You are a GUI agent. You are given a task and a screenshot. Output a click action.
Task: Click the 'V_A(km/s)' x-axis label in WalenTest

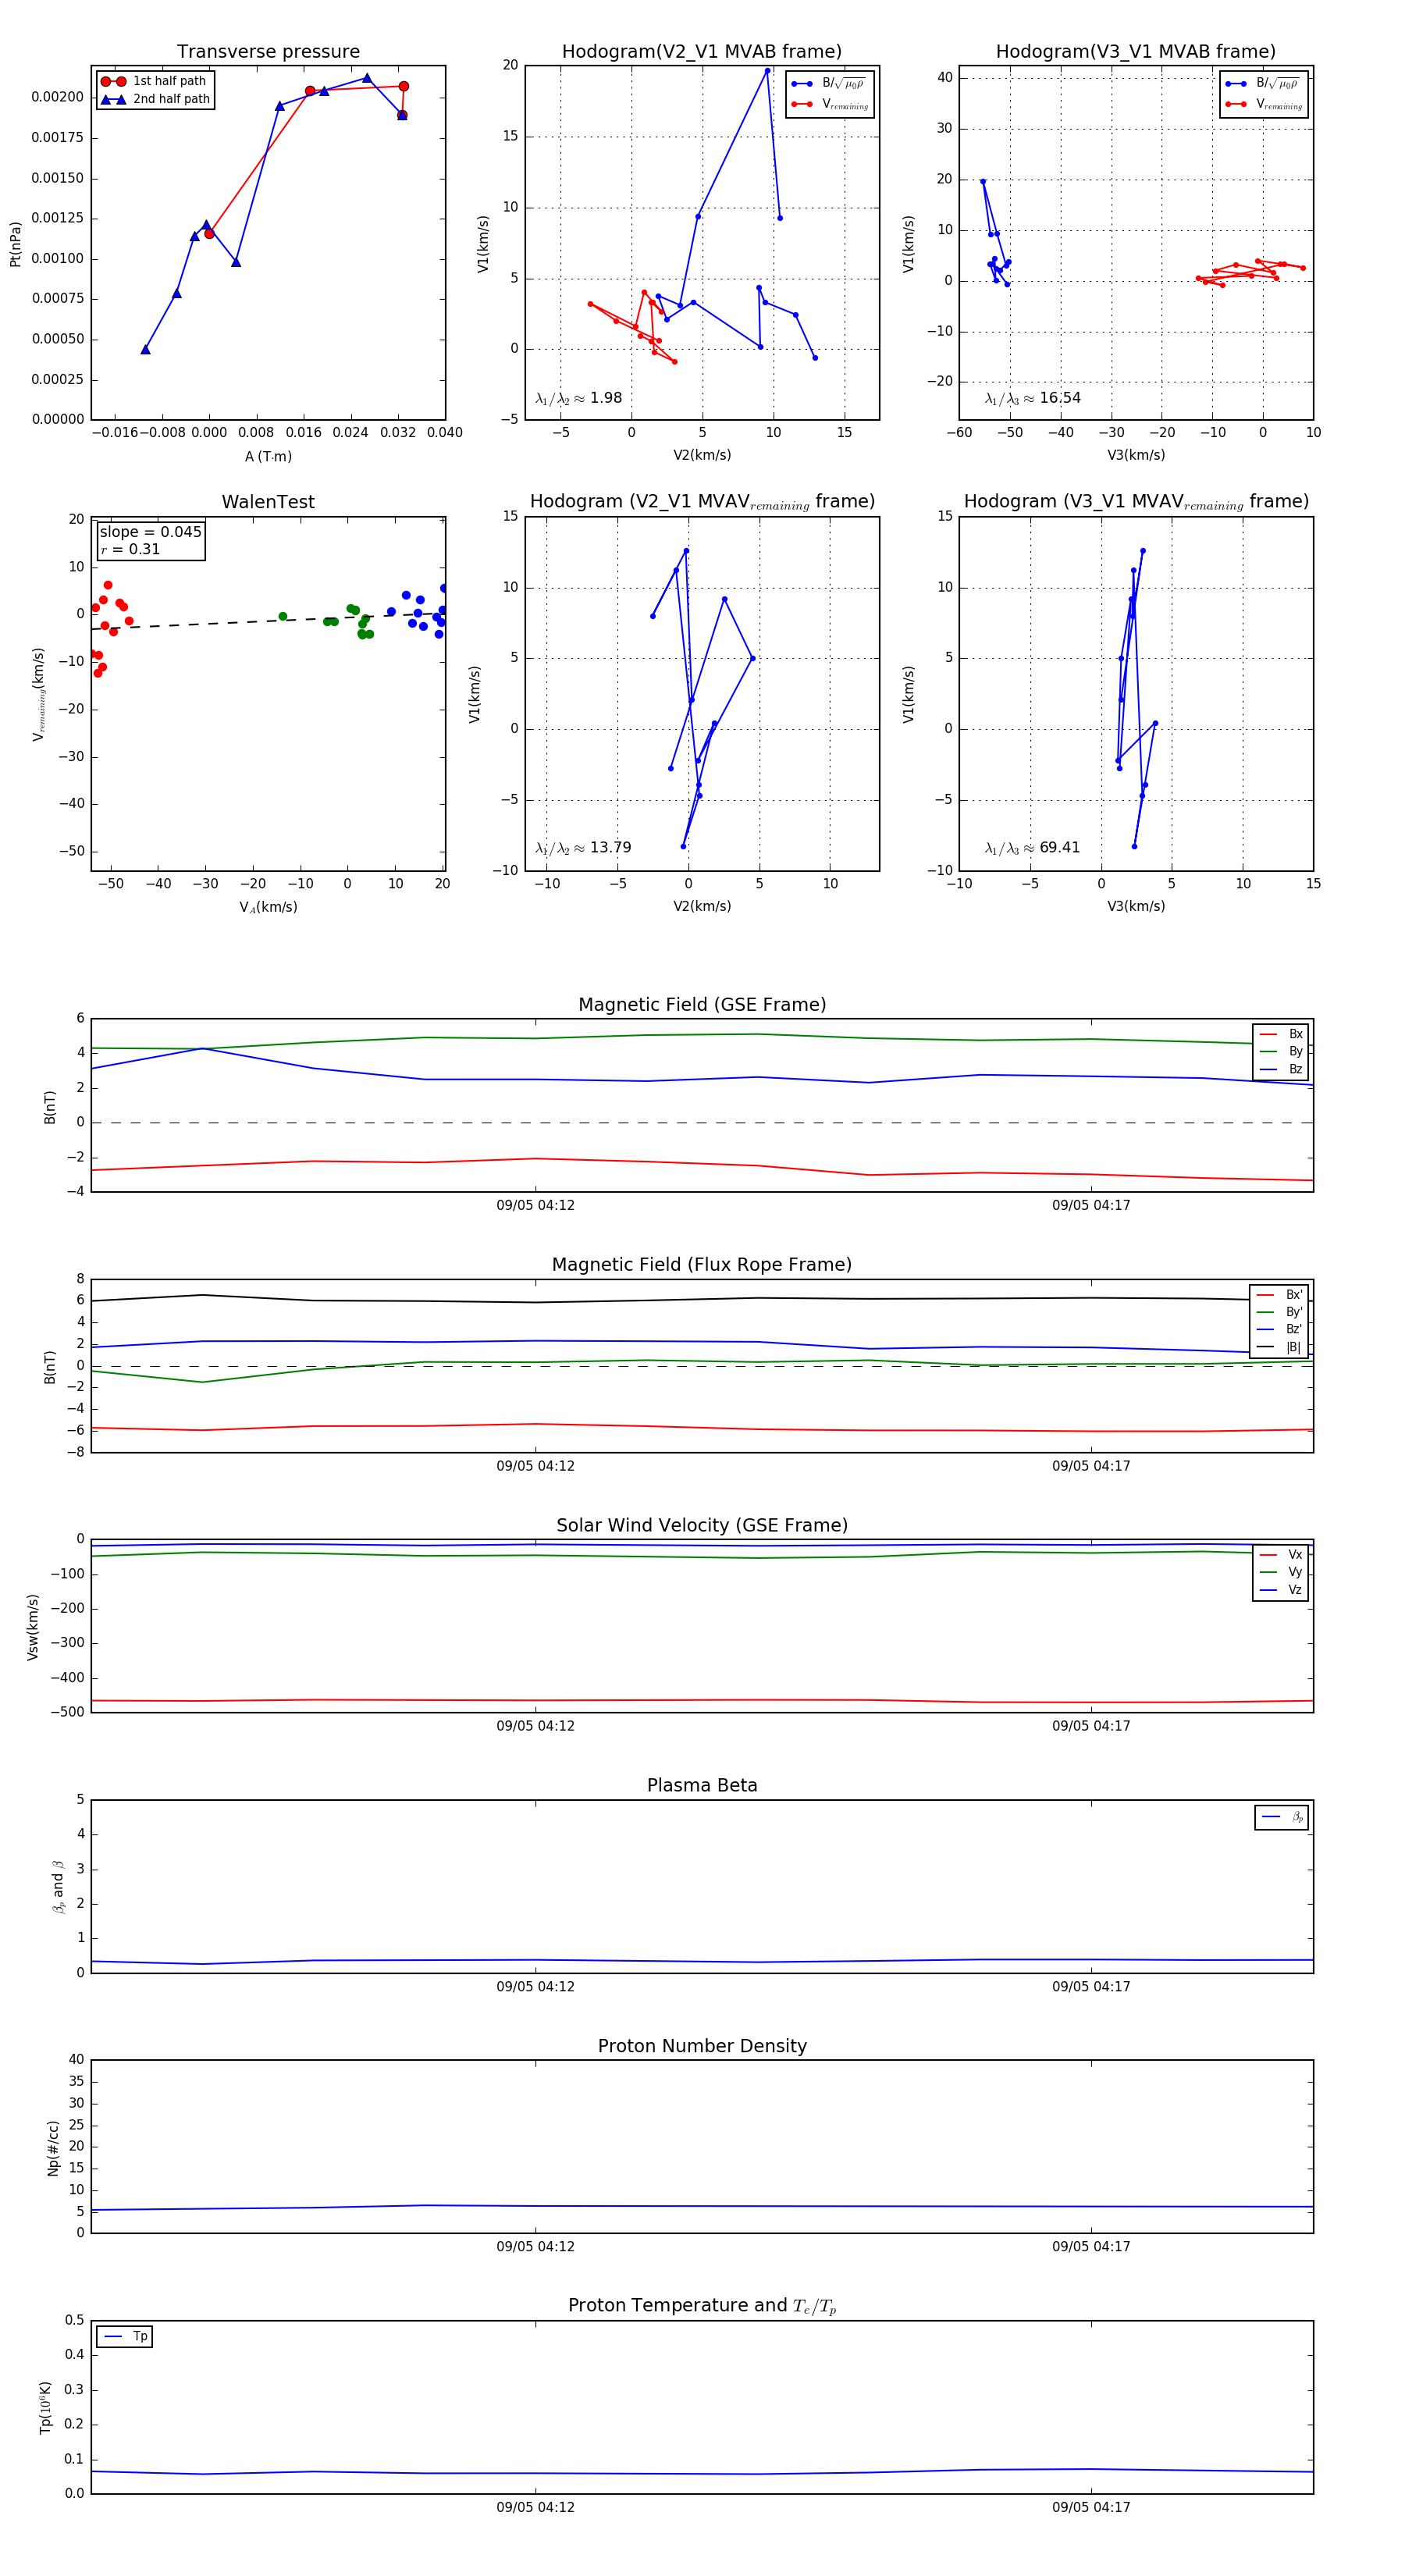268,908
